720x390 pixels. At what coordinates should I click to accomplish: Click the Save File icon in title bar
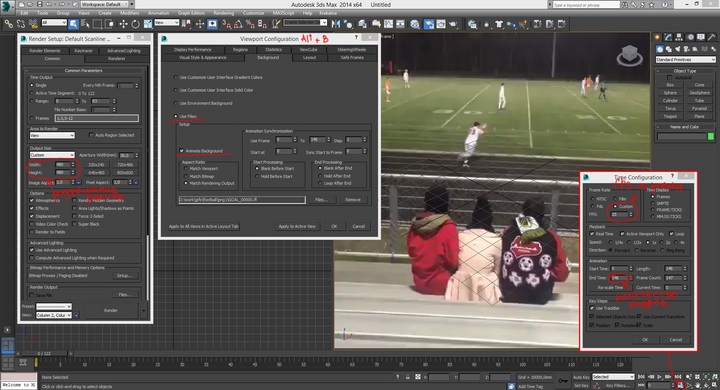(x=39, y=4)
